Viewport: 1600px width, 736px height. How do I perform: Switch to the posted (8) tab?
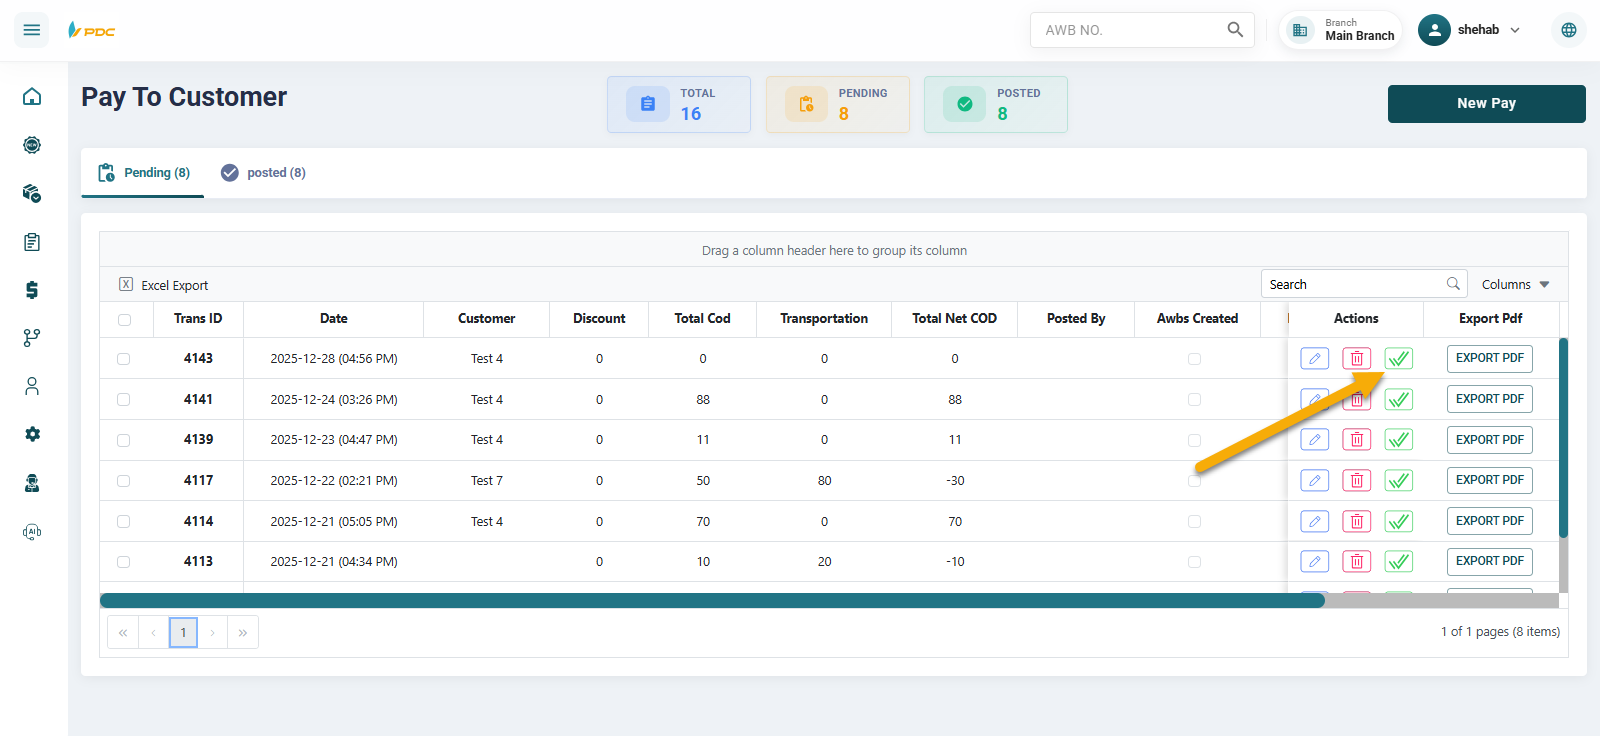click(264, 173)
